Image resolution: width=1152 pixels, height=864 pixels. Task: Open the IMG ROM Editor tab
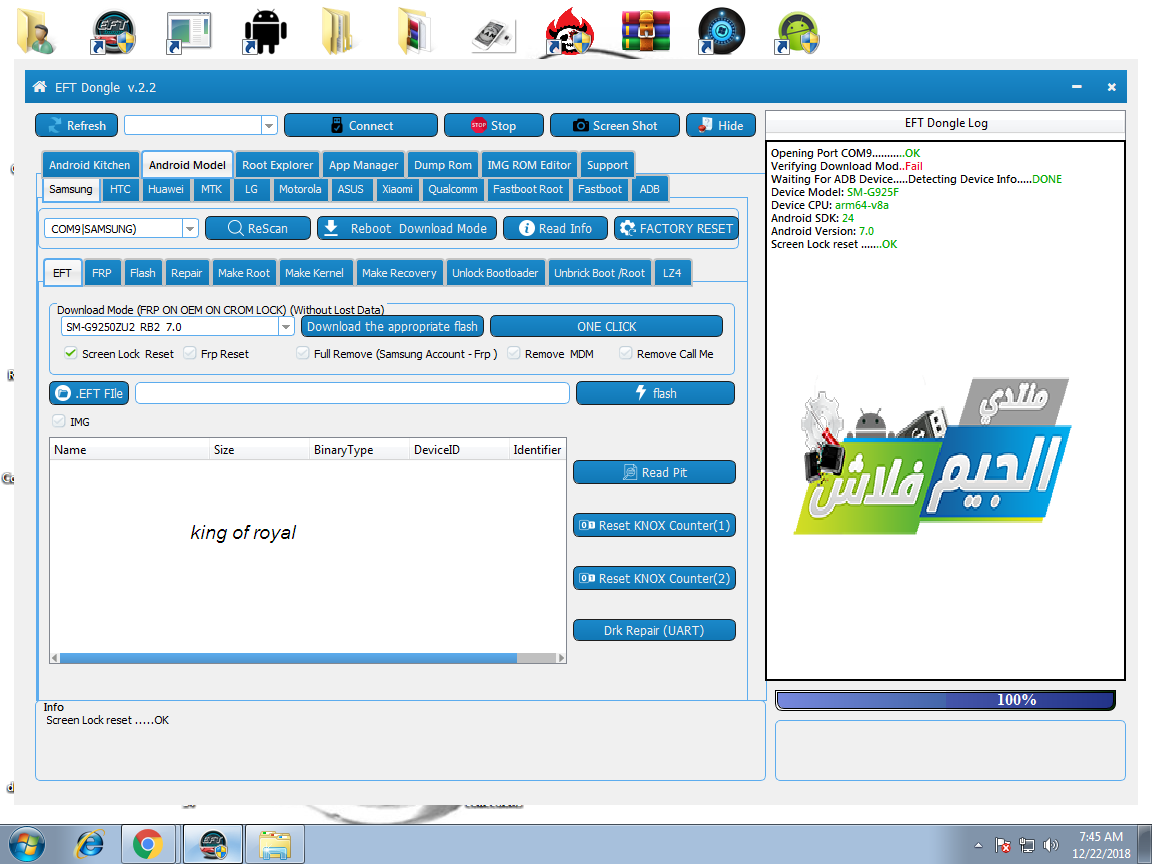[529, 165]
